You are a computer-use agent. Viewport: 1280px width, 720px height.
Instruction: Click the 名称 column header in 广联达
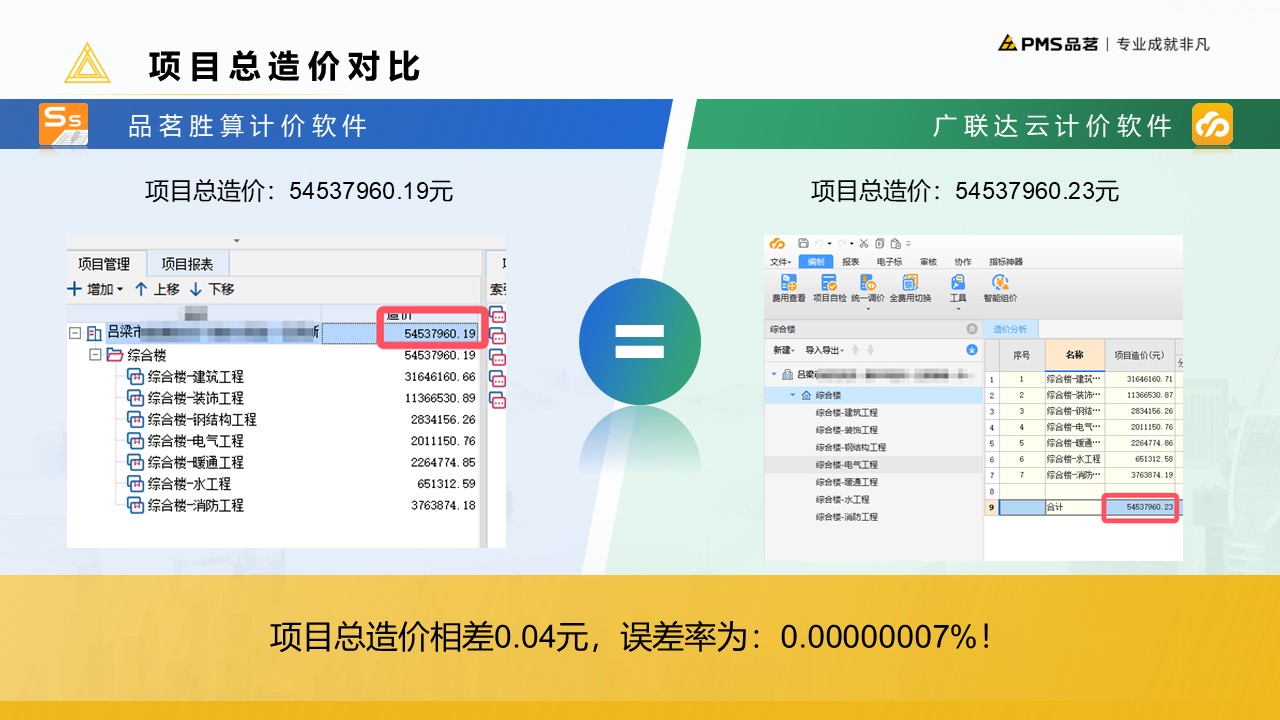[x=1075, y=355]
